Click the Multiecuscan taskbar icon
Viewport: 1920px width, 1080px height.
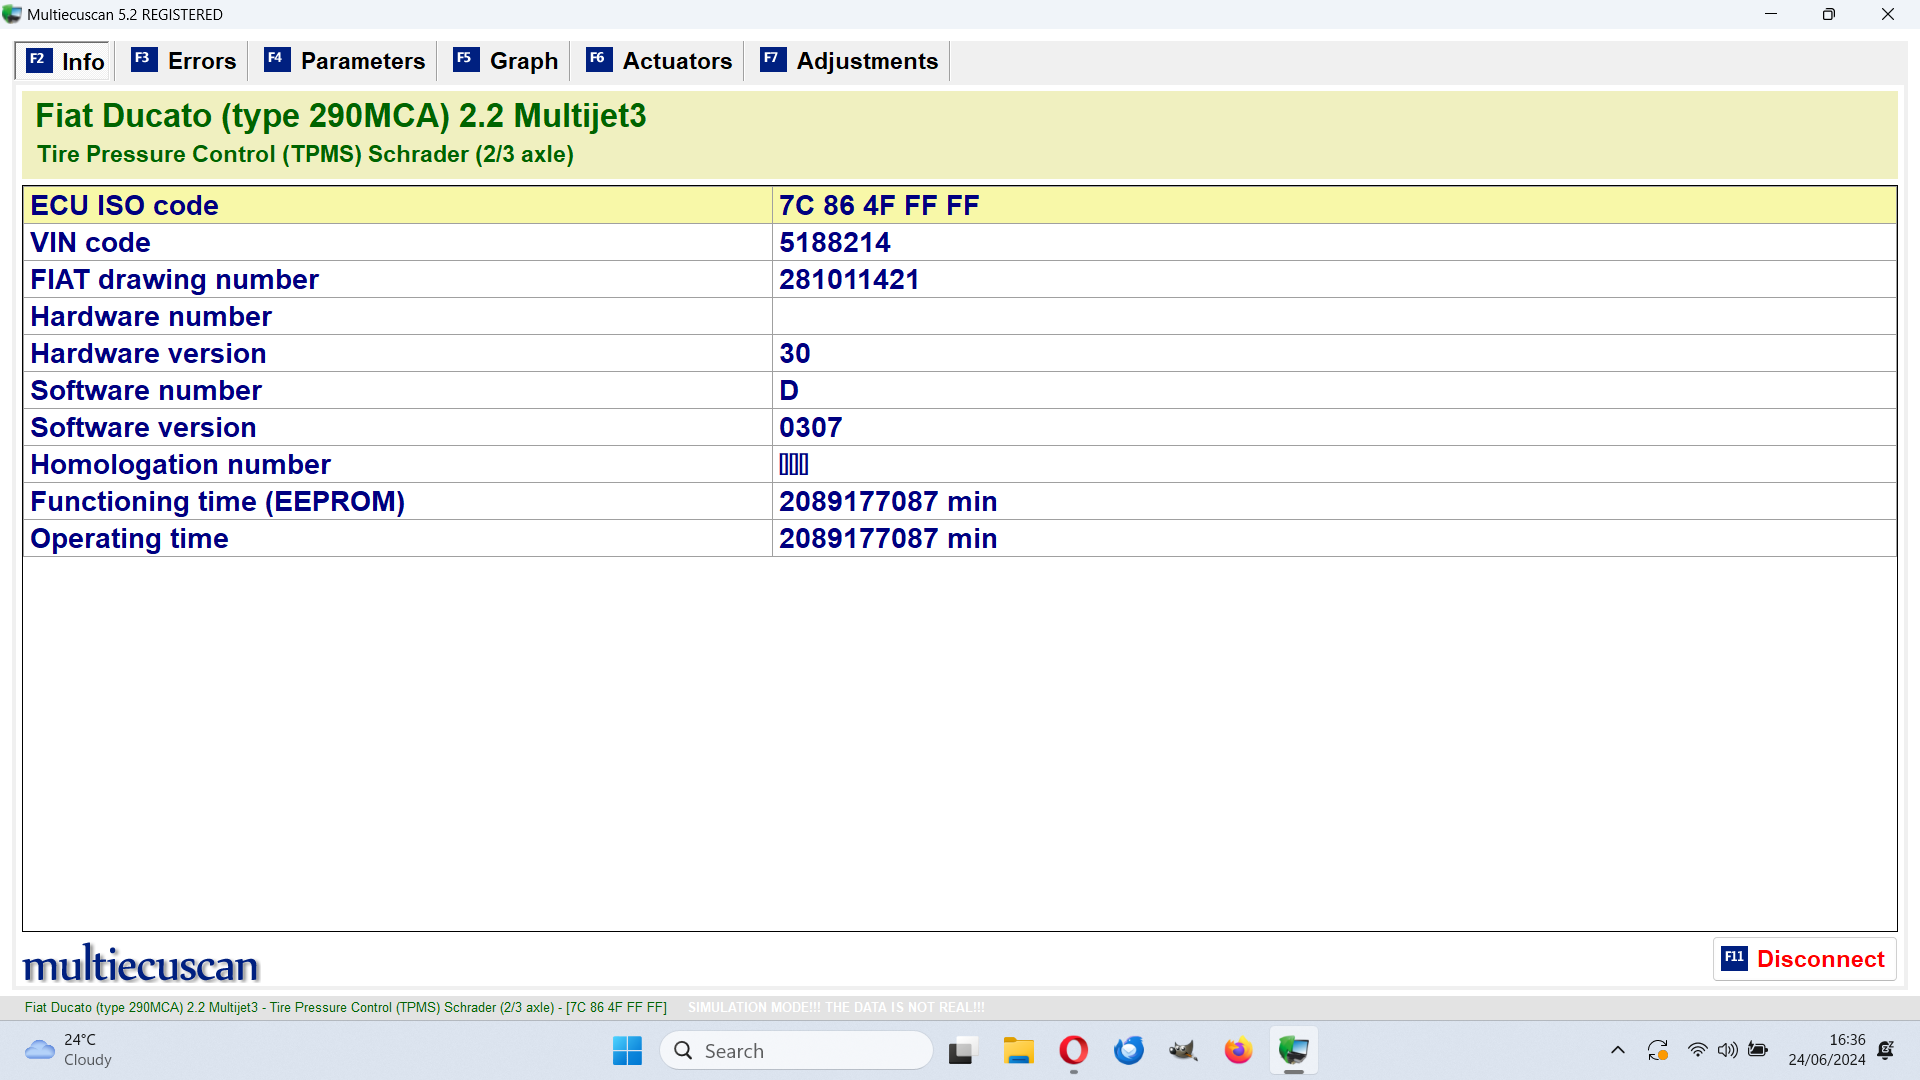point(1293,1051)
